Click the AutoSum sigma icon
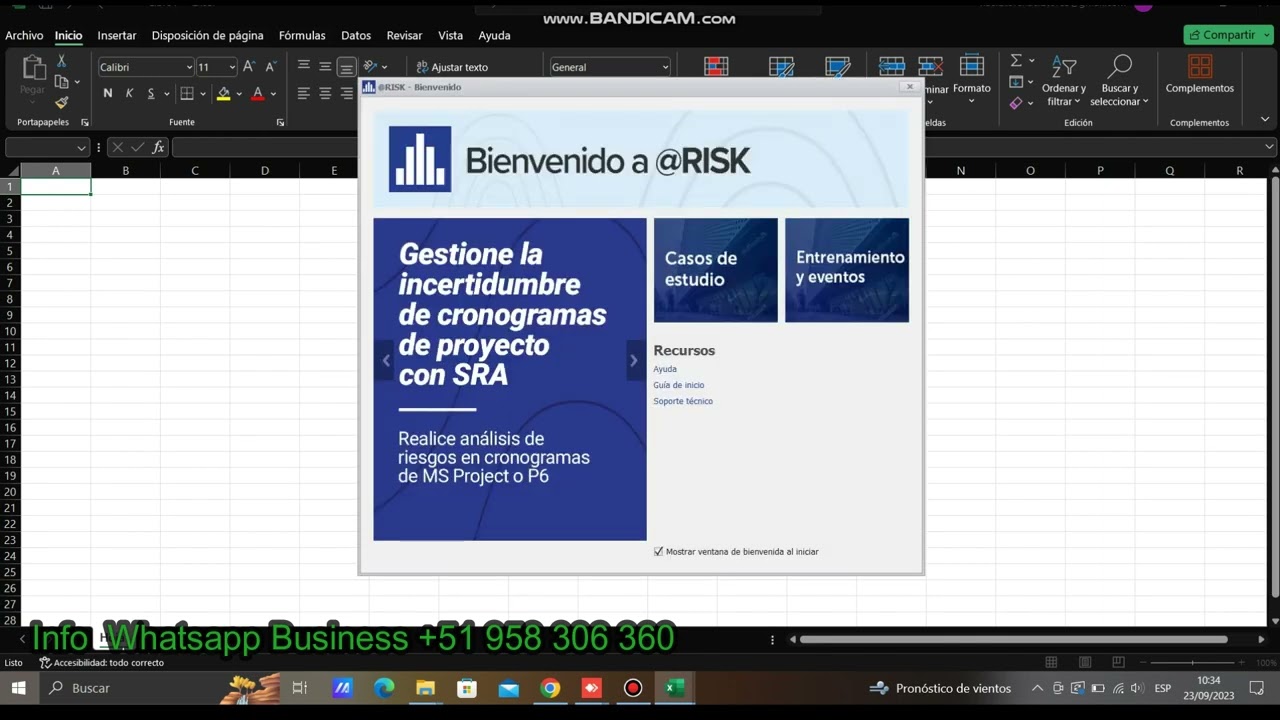 click(1016, 61)
